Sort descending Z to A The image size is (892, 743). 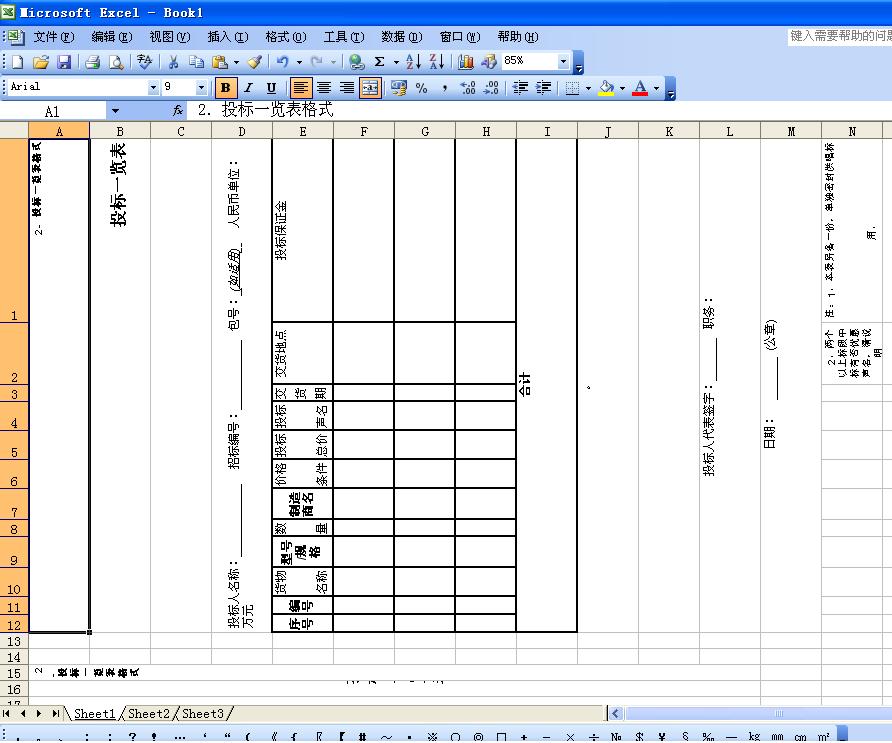click(437, 61)
